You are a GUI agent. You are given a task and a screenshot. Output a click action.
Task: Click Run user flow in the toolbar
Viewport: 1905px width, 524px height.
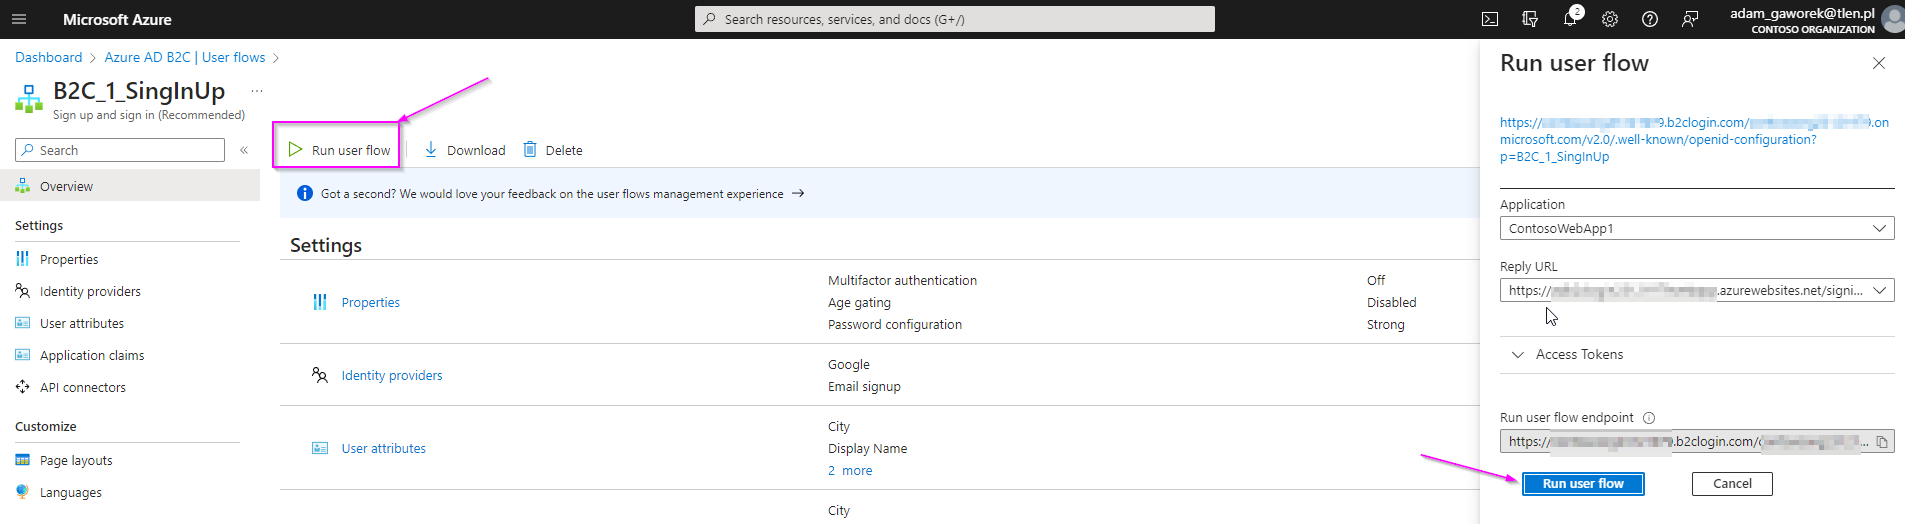[339, 150]
